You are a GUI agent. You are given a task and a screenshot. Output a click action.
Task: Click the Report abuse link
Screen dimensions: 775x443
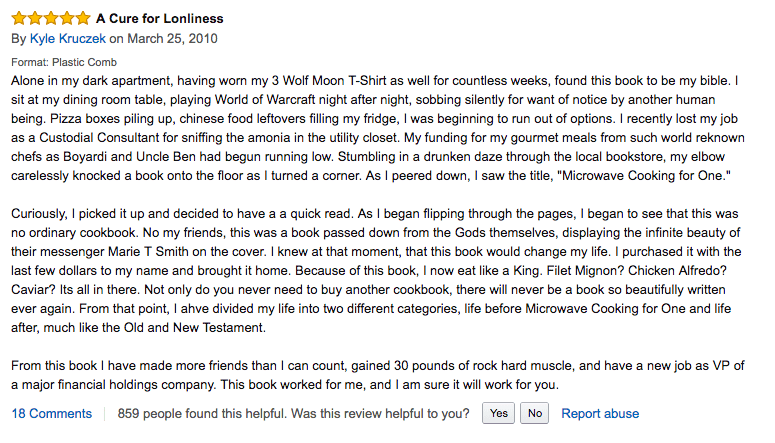pyautogui.click(x=600, y=413)
